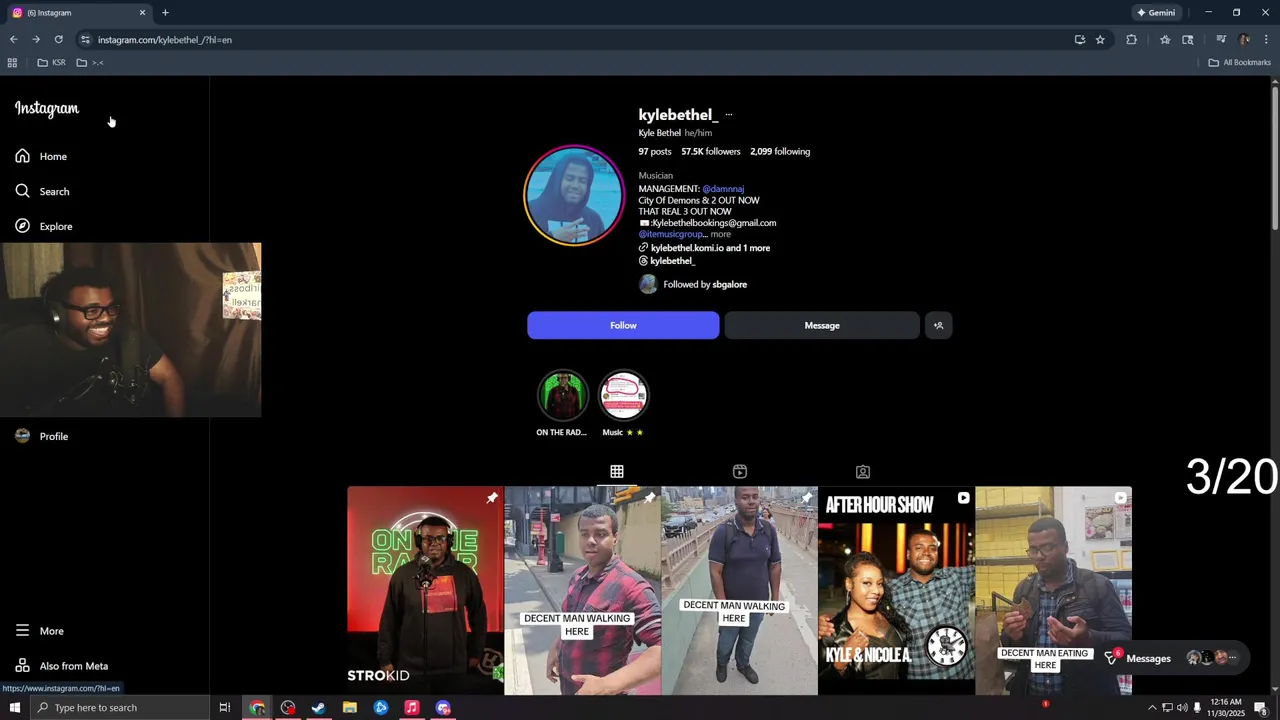Close the Instagram browser tab

coord(142,13)
